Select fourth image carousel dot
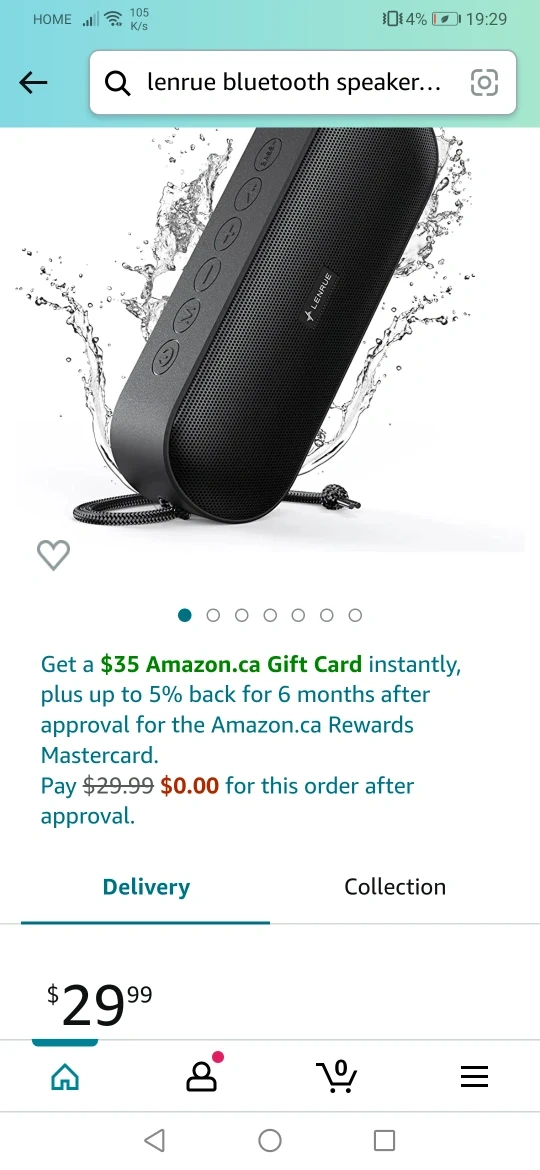This screenshot has height=1170, width=540. tap(270, 615)
